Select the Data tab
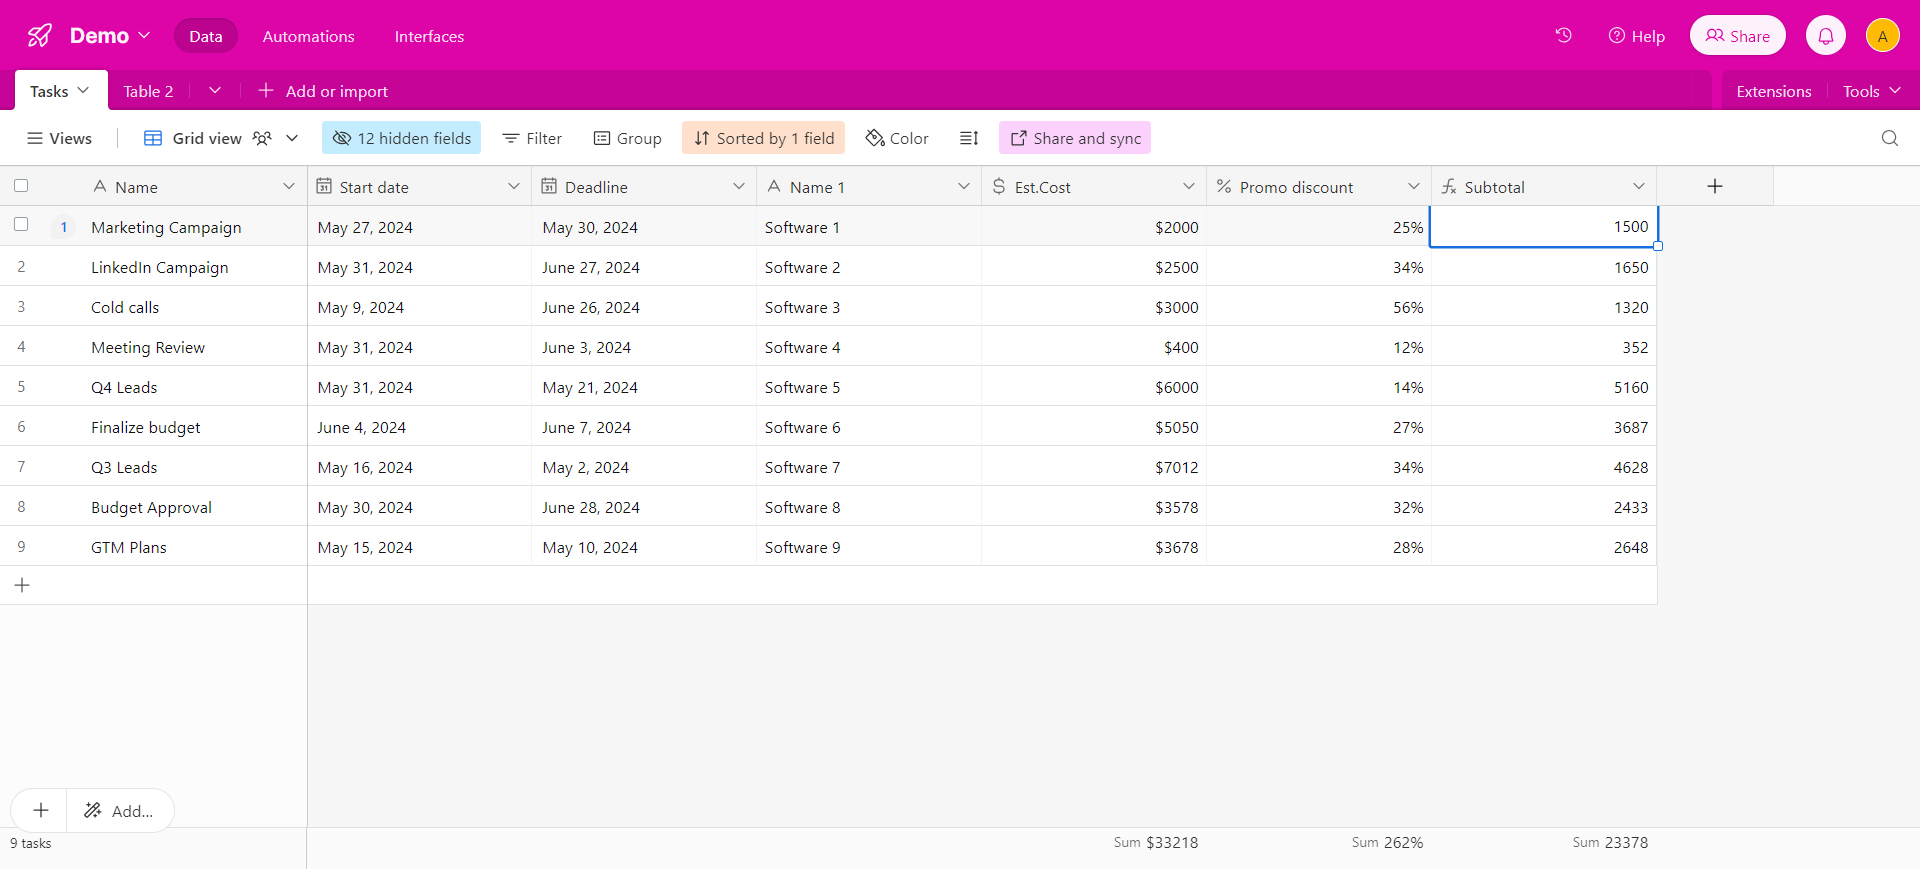Image resolution: width=1920 pixels, height=869 pixels. pos(206,36)
